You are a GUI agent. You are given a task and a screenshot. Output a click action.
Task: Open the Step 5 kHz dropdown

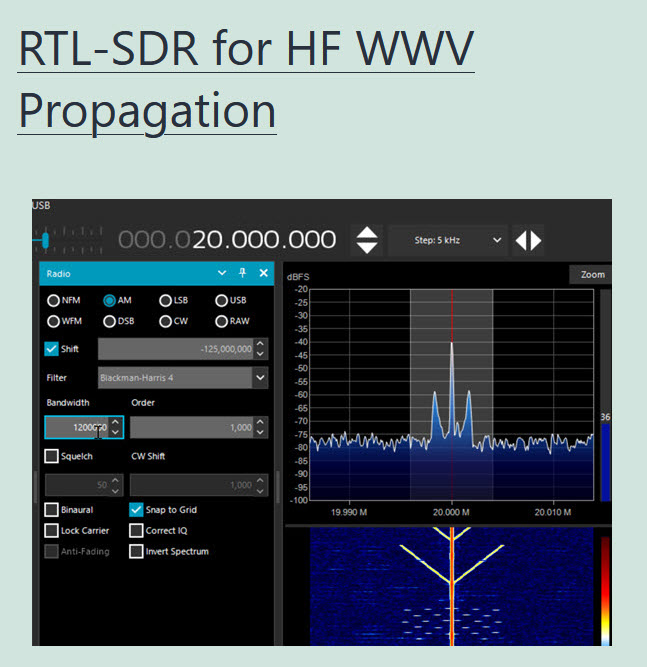446,240
